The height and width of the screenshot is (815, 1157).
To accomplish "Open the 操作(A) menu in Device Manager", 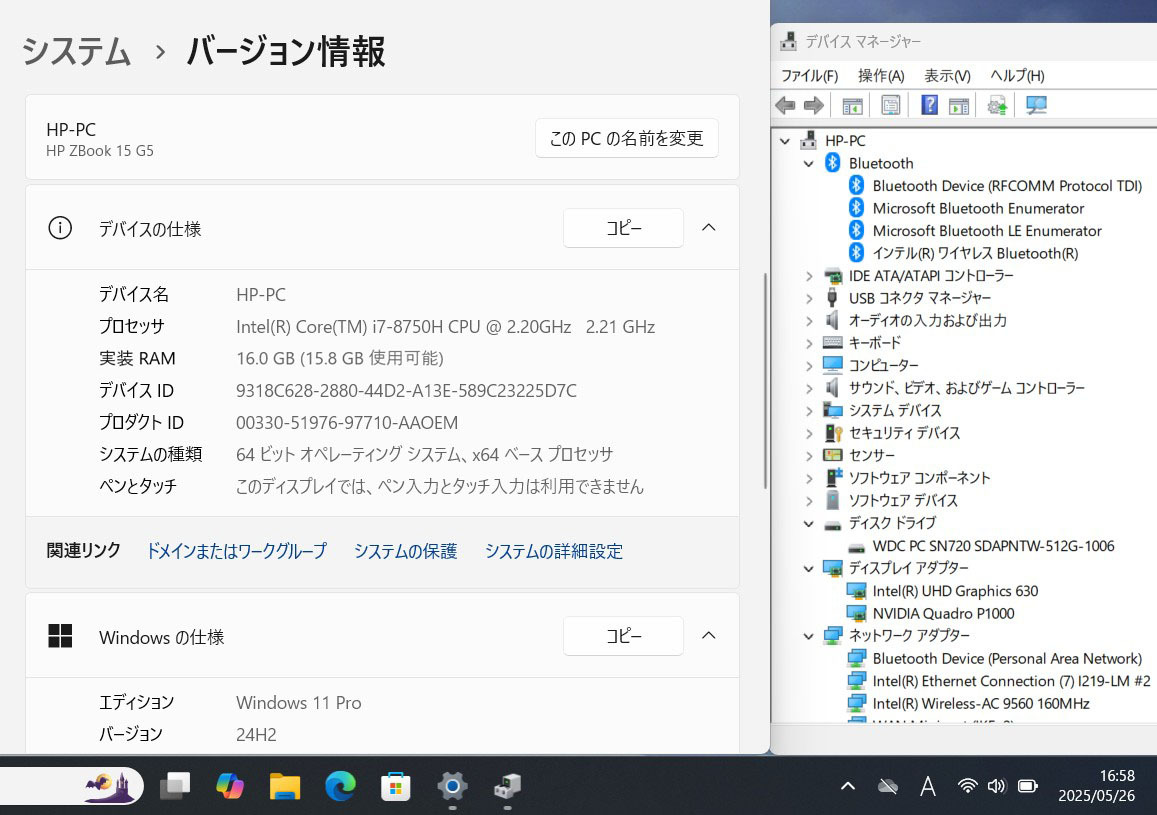I will pyautogui.click(x=881, y=75).
